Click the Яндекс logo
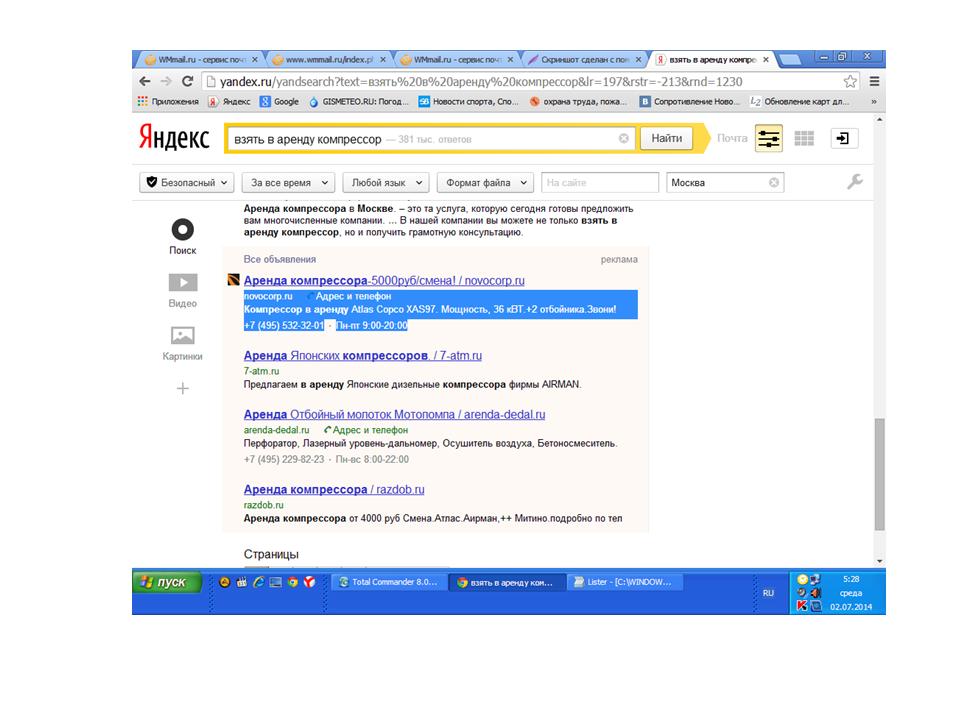The image size is (960, 720). click(174, 138)
